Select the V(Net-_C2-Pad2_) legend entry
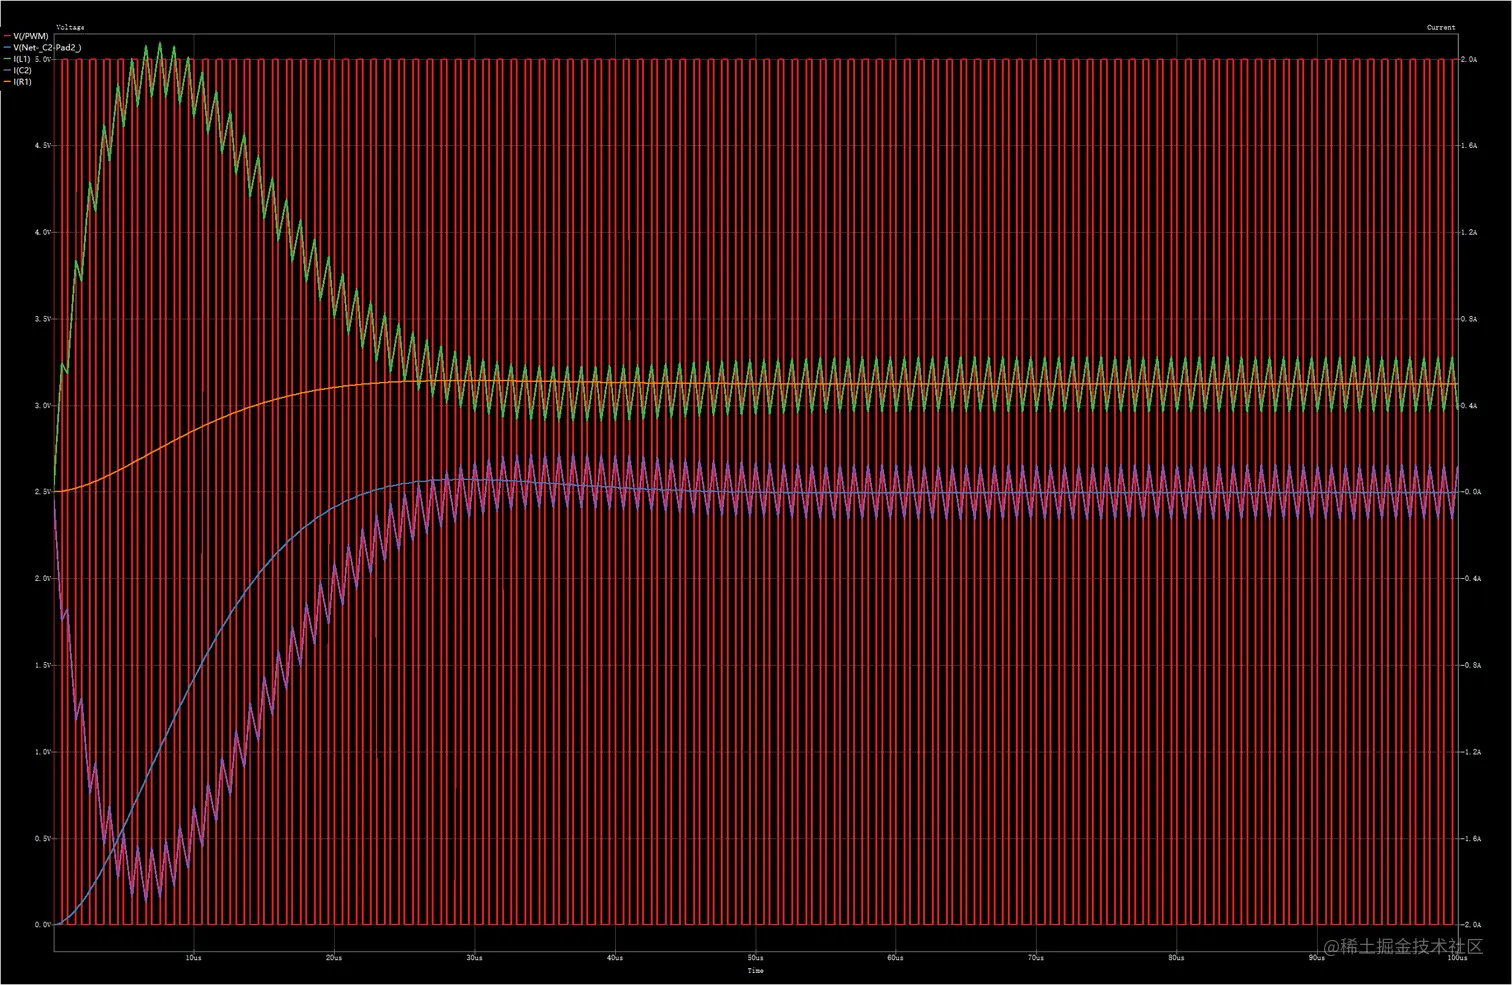Image resolution: width=1512 pixels, height=985 pixels. pos(43,47)
